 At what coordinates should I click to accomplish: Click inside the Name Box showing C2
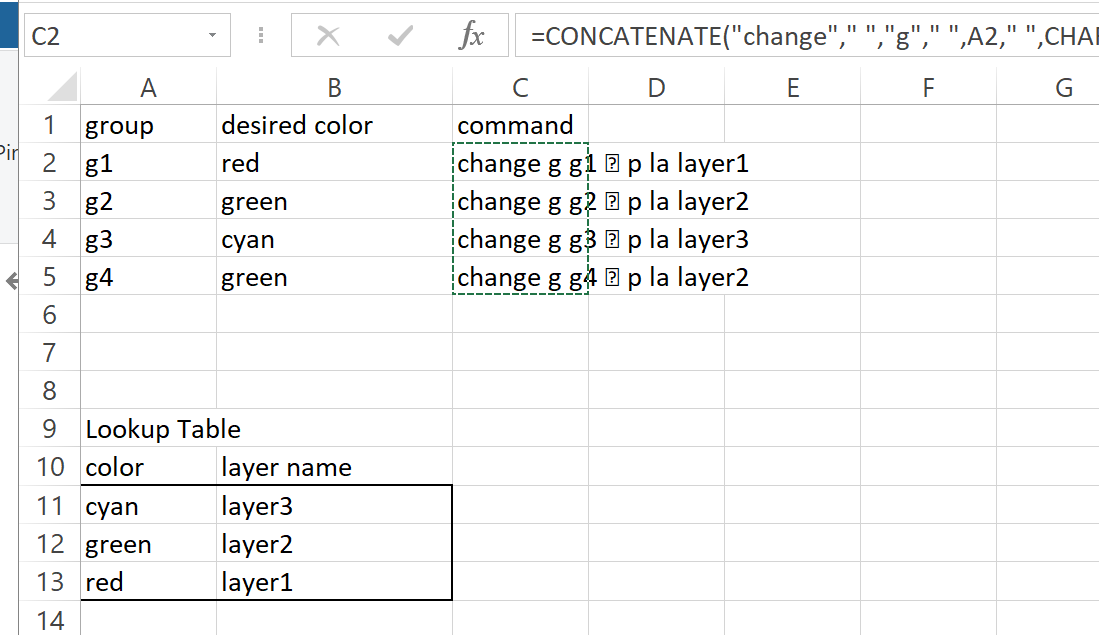point(110,36)
